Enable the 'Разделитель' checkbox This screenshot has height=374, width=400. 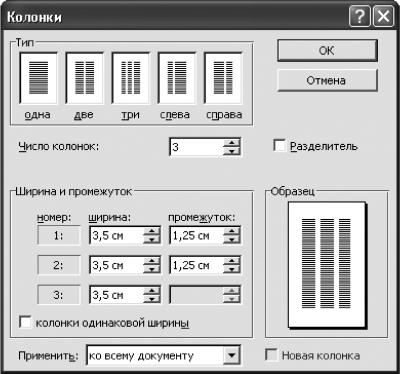[279, 146]
